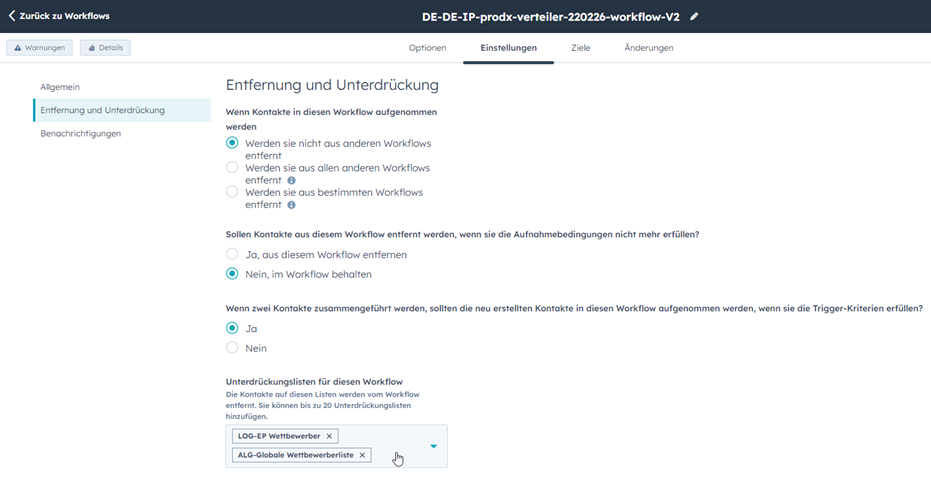This screenshot has width=931, height=493.
Task: Select 'Nein' for merged contacts enrollment
Action: click(232, 348)
